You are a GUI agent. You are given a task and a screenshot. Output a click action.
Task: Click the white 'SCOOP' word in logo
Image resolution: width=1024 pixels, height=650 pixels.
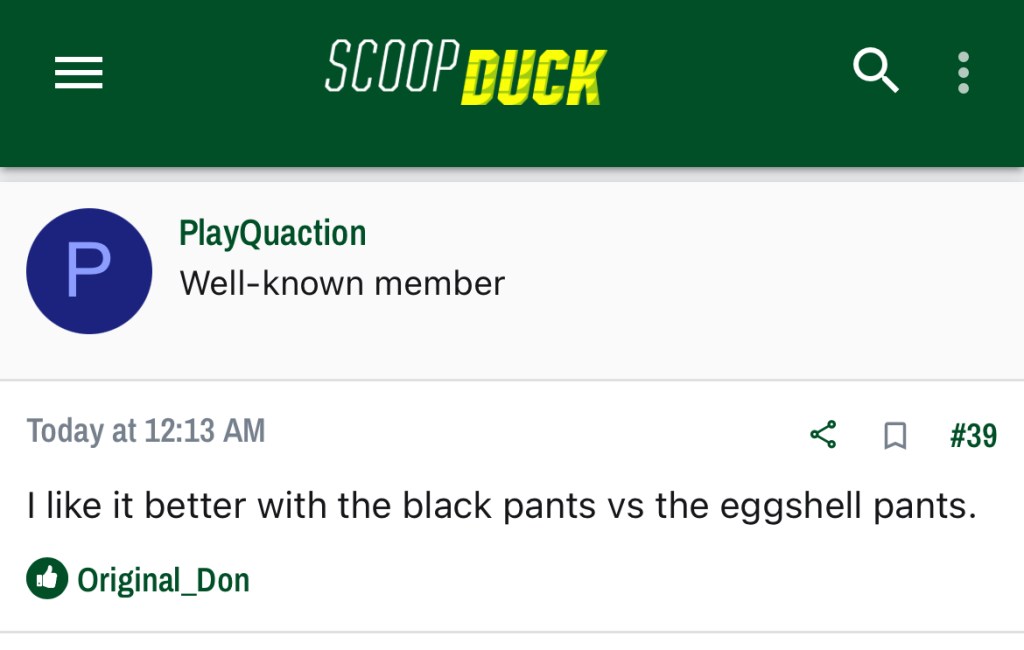click(391, 66)
